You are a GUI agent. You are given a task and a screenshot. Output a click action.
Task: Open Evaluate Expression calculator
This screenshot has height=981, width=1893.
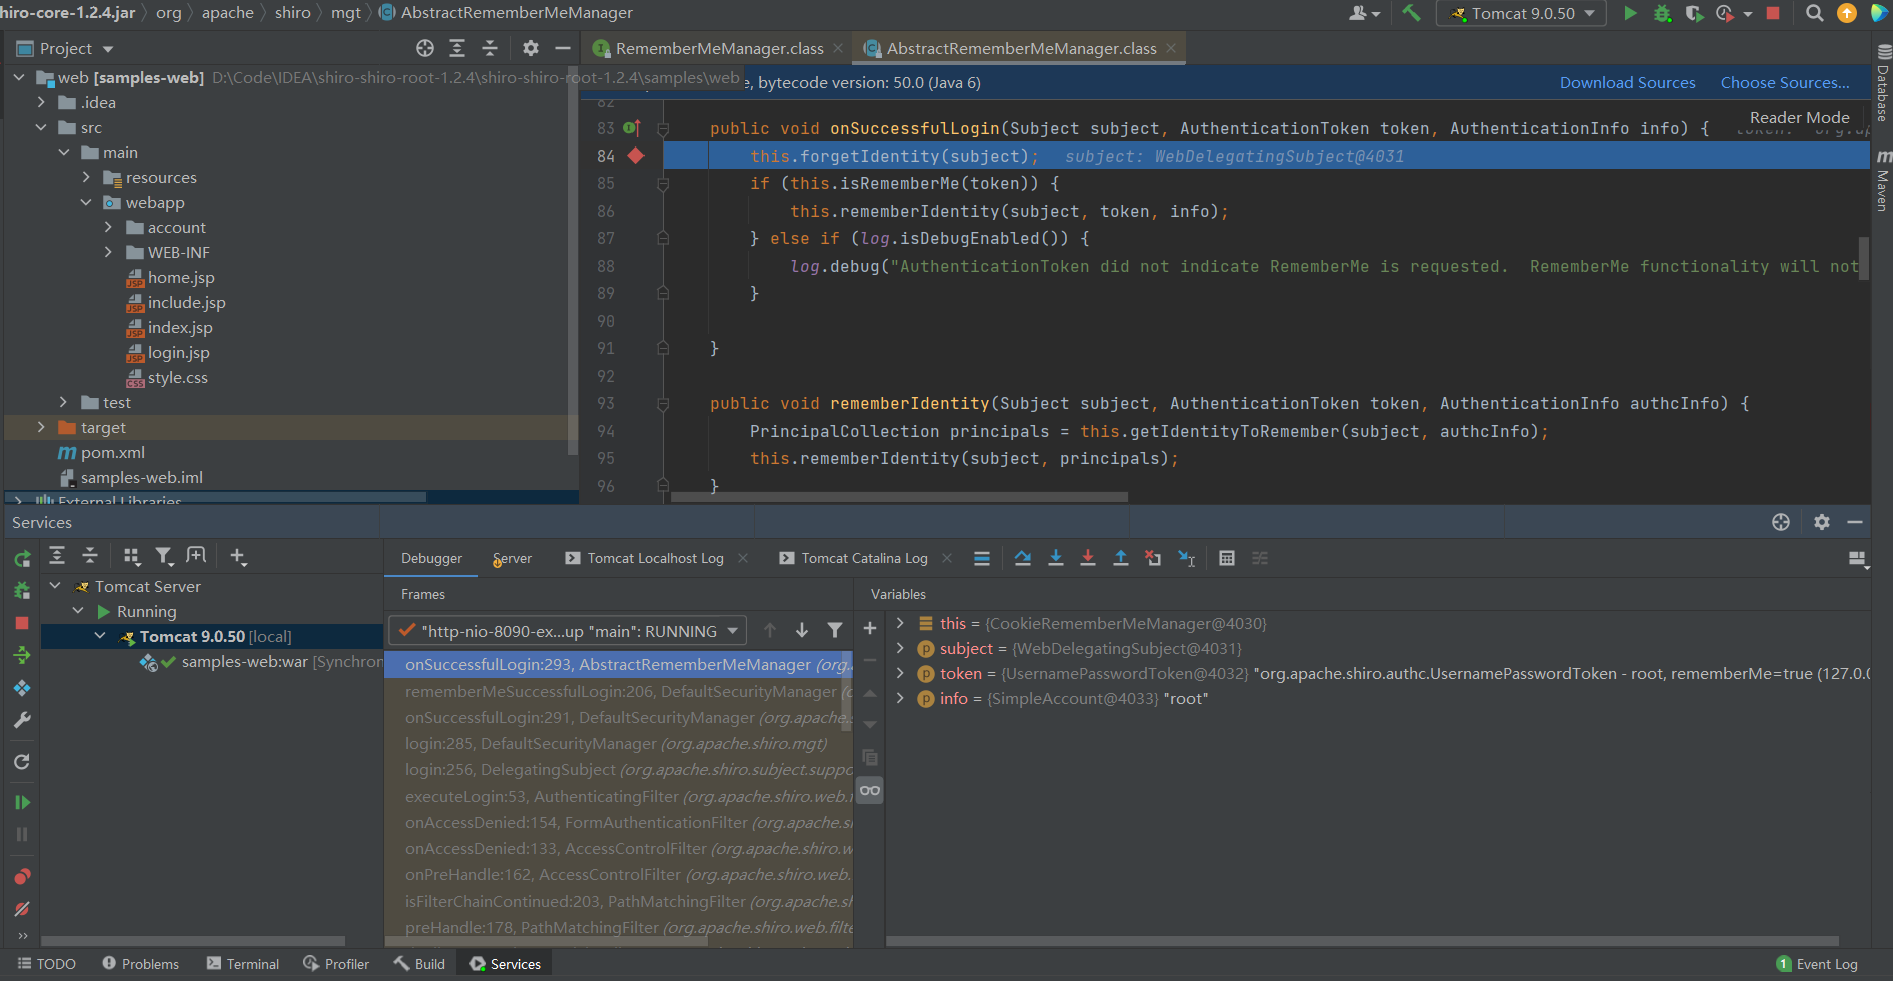click(x=1227, y=558)
